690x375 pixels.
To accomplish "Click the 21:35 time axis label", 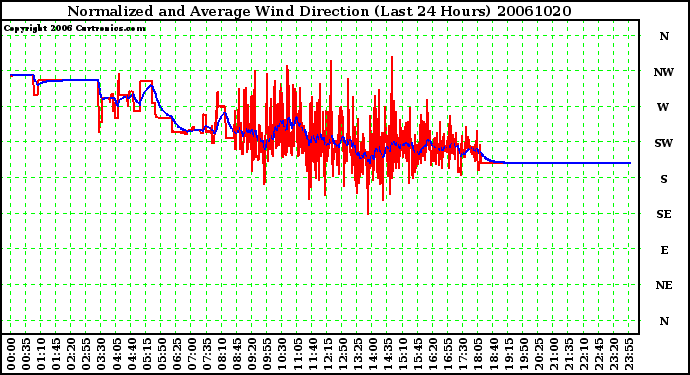I will [568, 354].
